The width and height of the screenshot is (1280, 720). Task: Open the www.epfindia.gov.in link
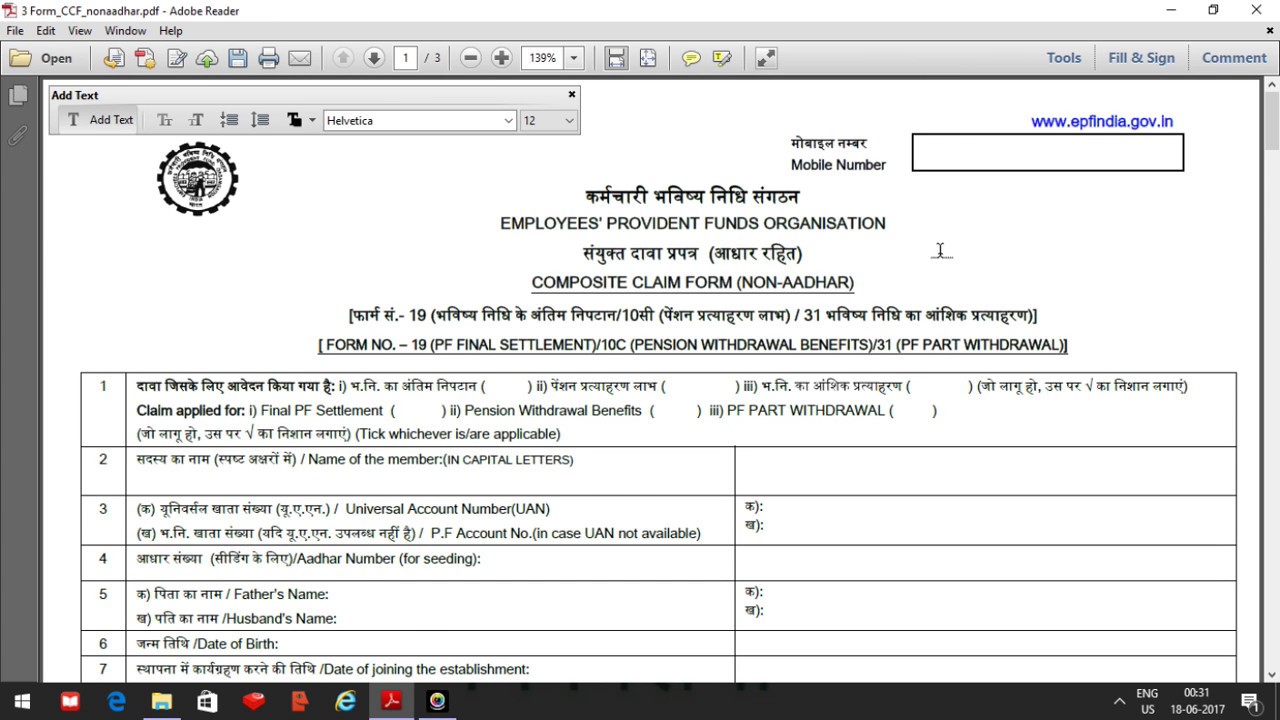1102,121
